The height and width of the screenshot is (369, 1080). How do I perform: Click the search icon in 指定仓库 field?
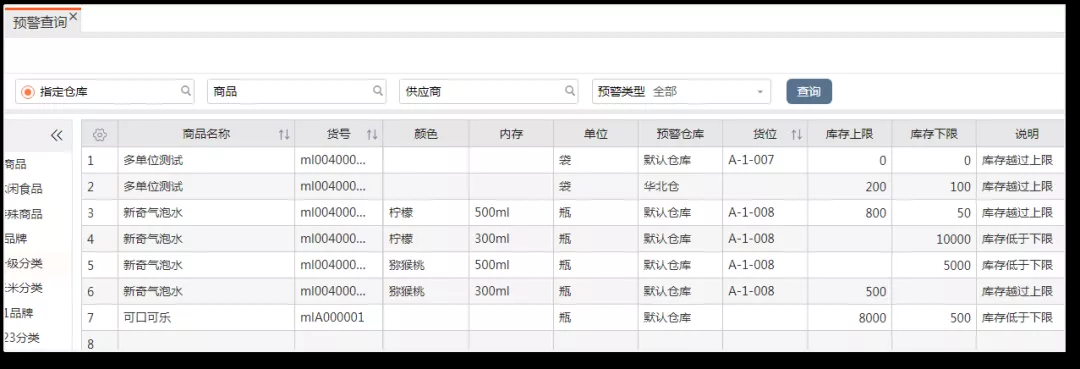click(186, 91)
